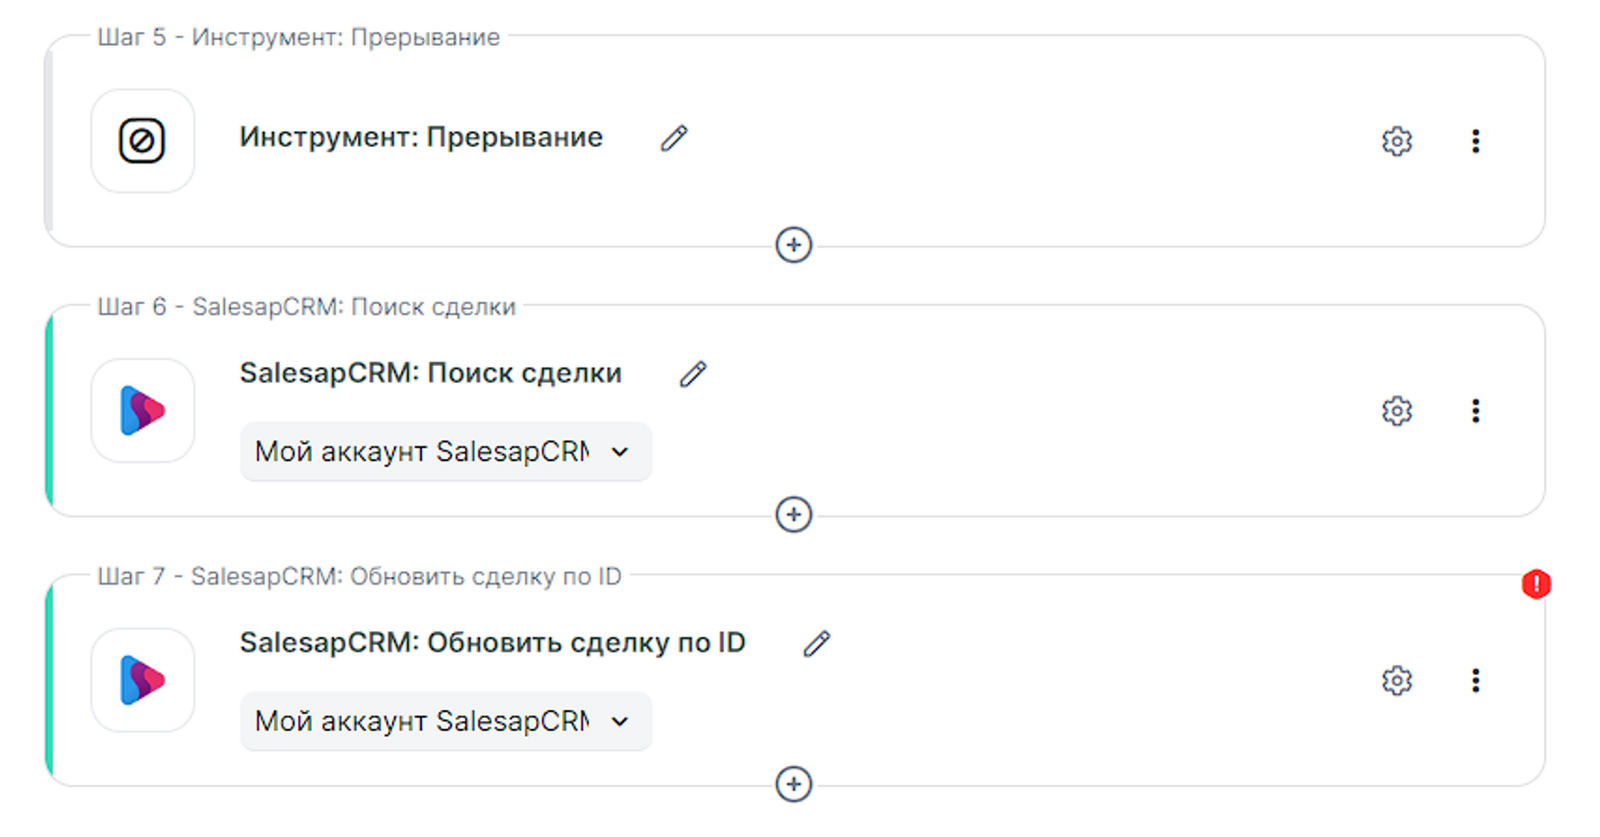Image resolution: width=1600 pixels, height=837 pixels.
Task: Add a step after step 5
Action: click(794, 245)
